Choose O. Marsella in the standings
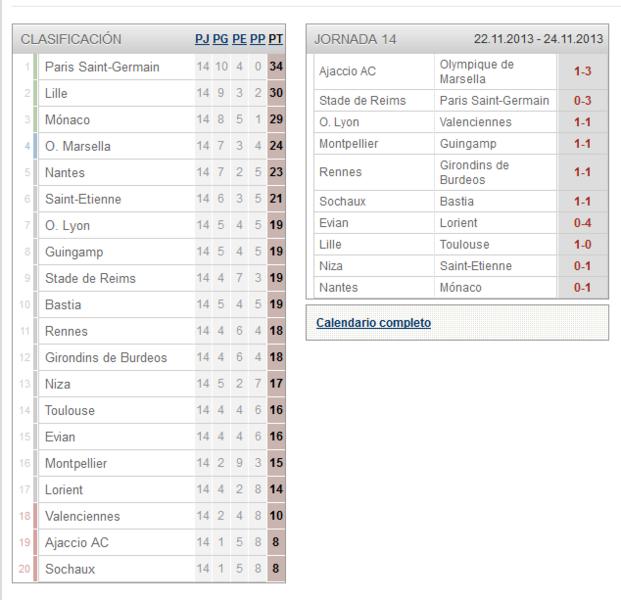Screen dimensions: 621x600 point(78,146)
